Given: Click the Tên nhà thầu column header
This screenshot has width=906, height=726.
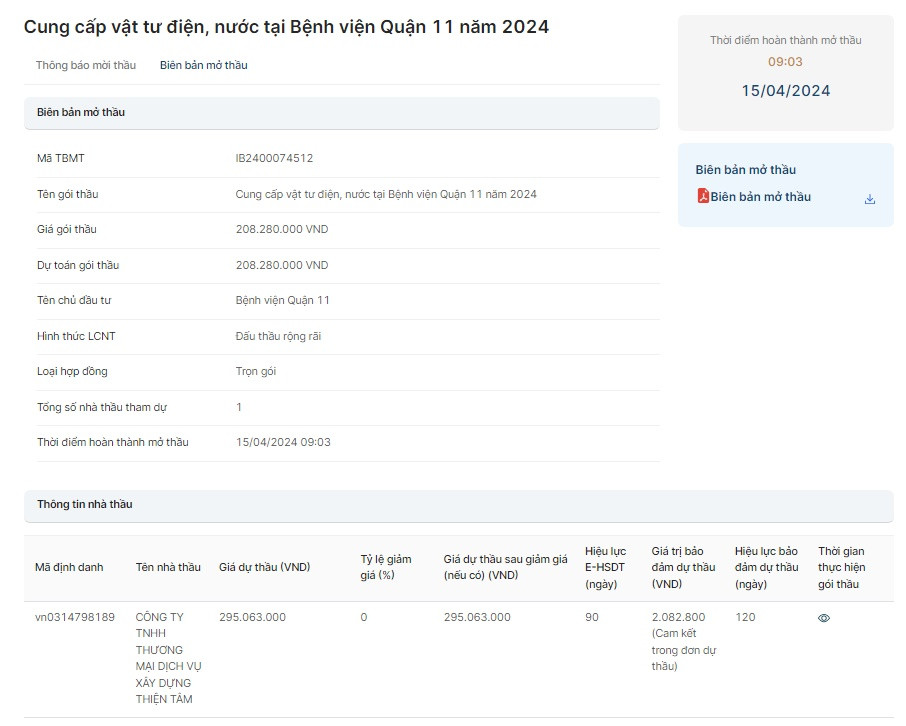Looking at the screenshot, I should pos(168,567).
